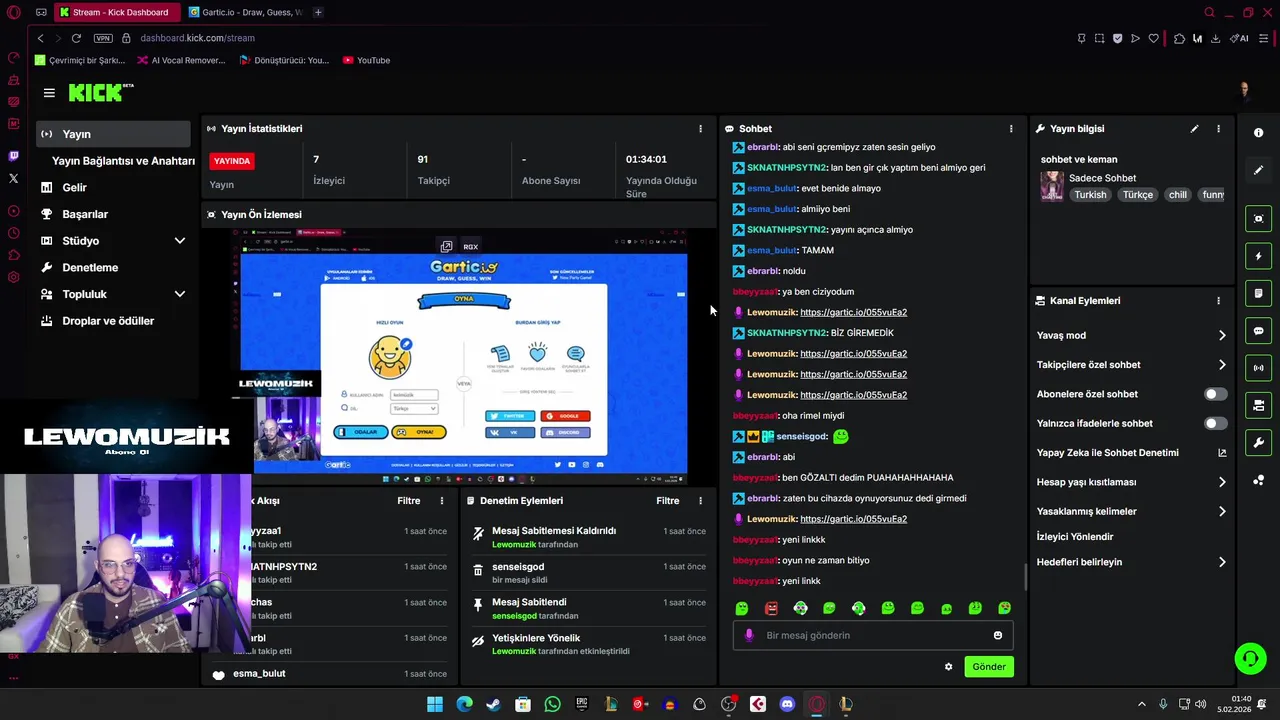The height and width of the screenshot is (720, 1280).
Task: Open the last gartic.io link from Lewomuzik
Action: tap(853, 519)
